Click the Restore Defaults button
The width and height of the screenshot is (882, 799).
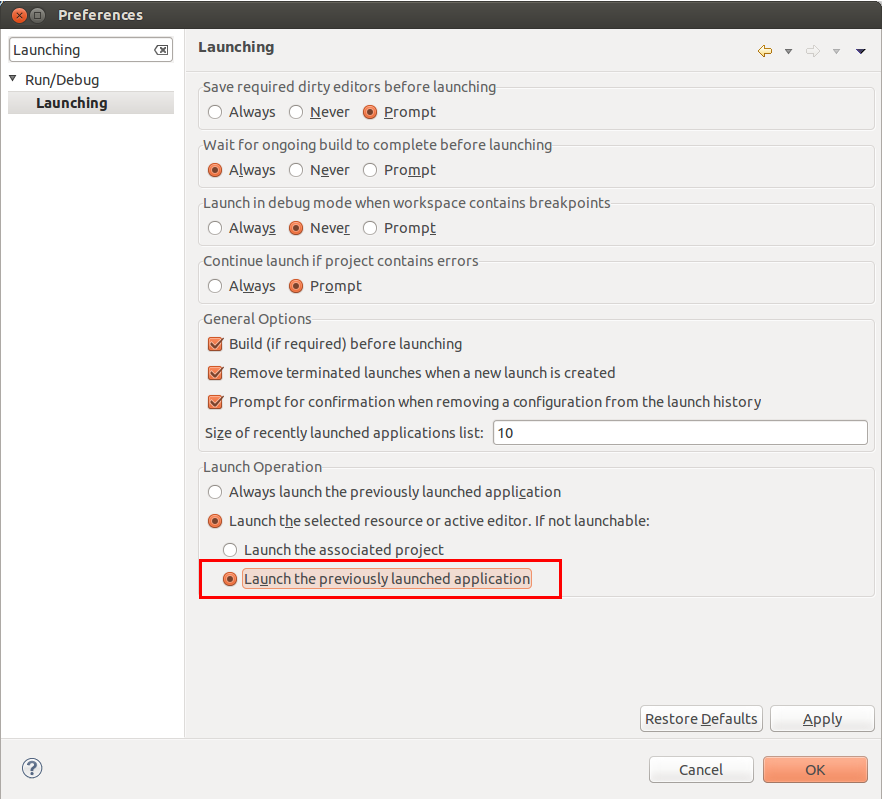click(701, 719)
